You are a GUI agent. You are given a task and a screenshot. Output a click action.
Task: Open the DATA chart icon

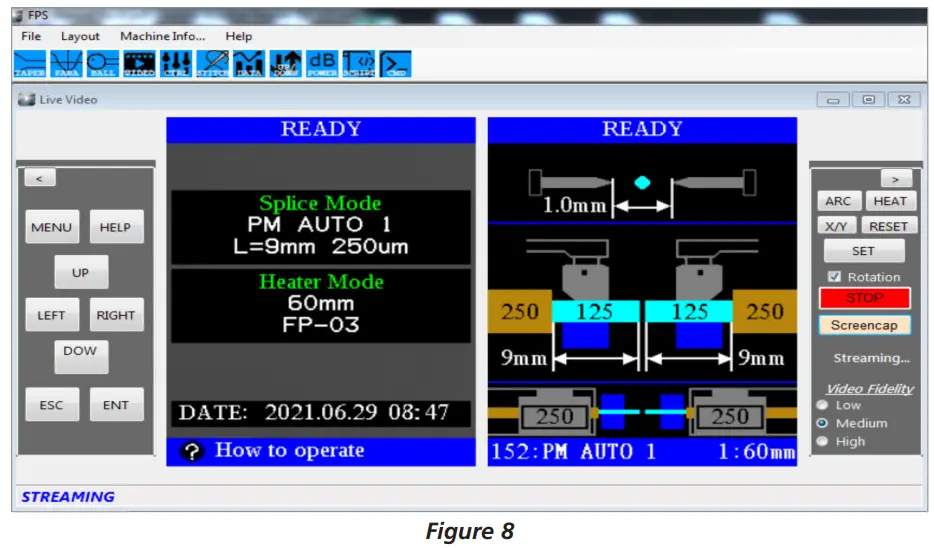[x=249, y=64]
